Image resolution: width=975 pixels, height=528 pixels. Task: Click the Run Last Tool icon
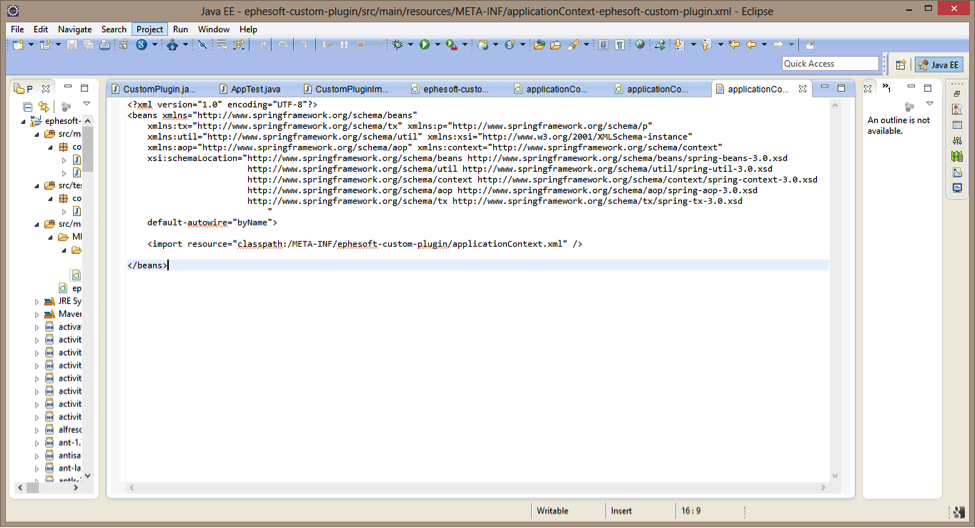click(452, 45)
